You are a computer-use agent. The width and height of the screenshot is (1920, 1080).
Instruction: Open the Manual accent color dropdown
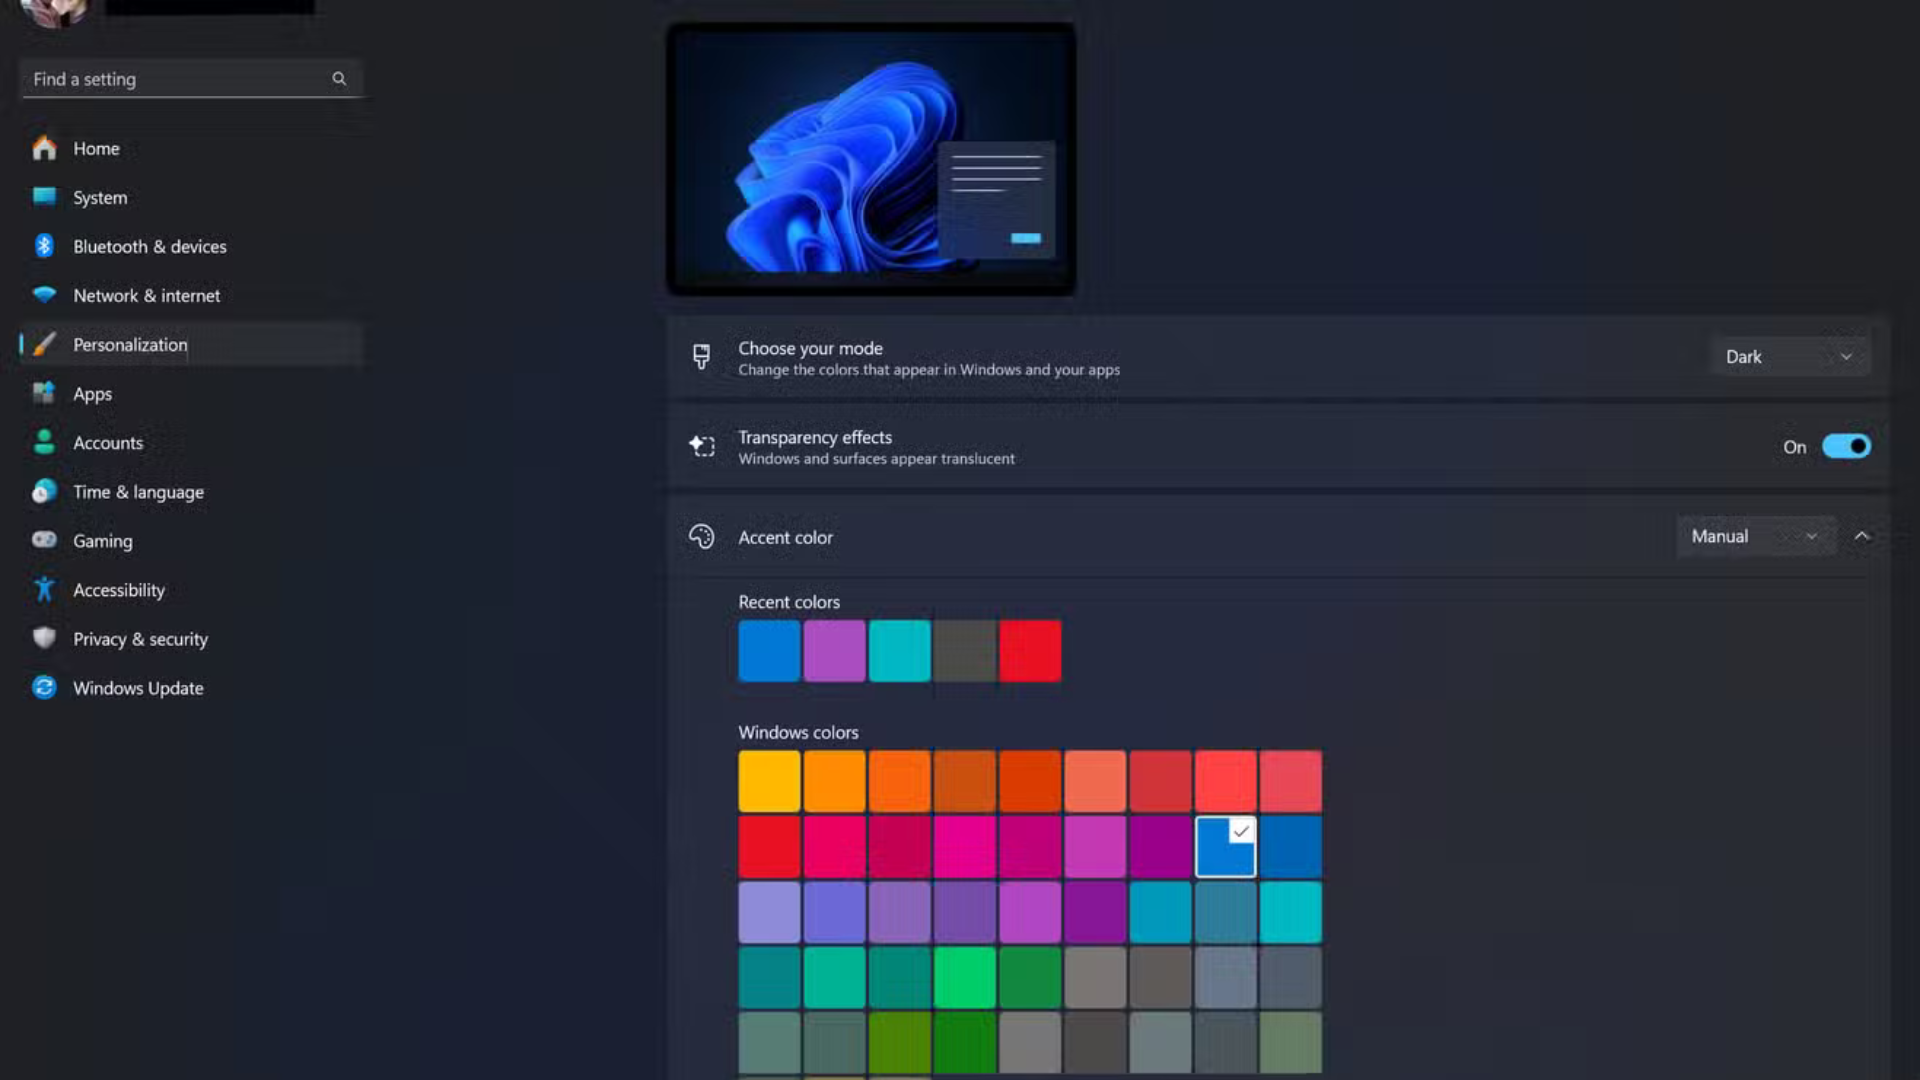coord(1755,537)
